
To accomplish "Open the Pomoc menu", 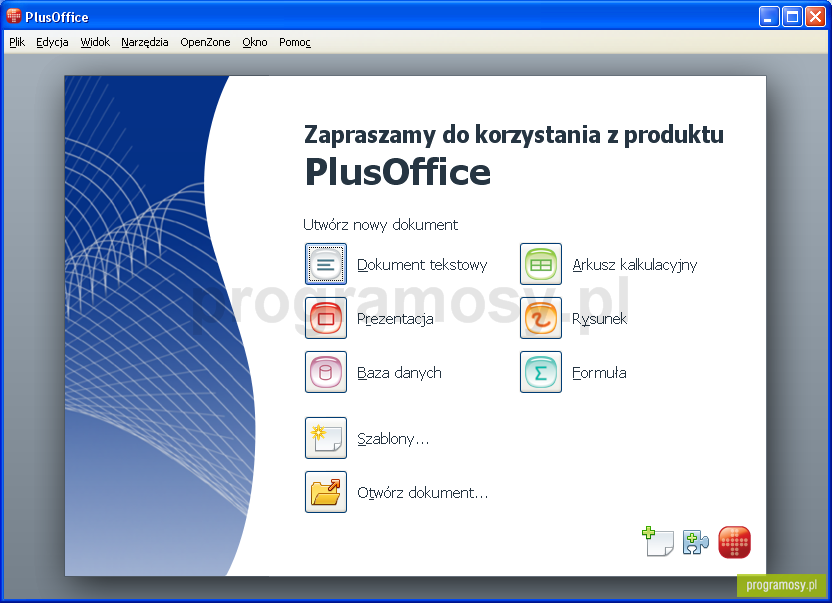I will (295, 42).
